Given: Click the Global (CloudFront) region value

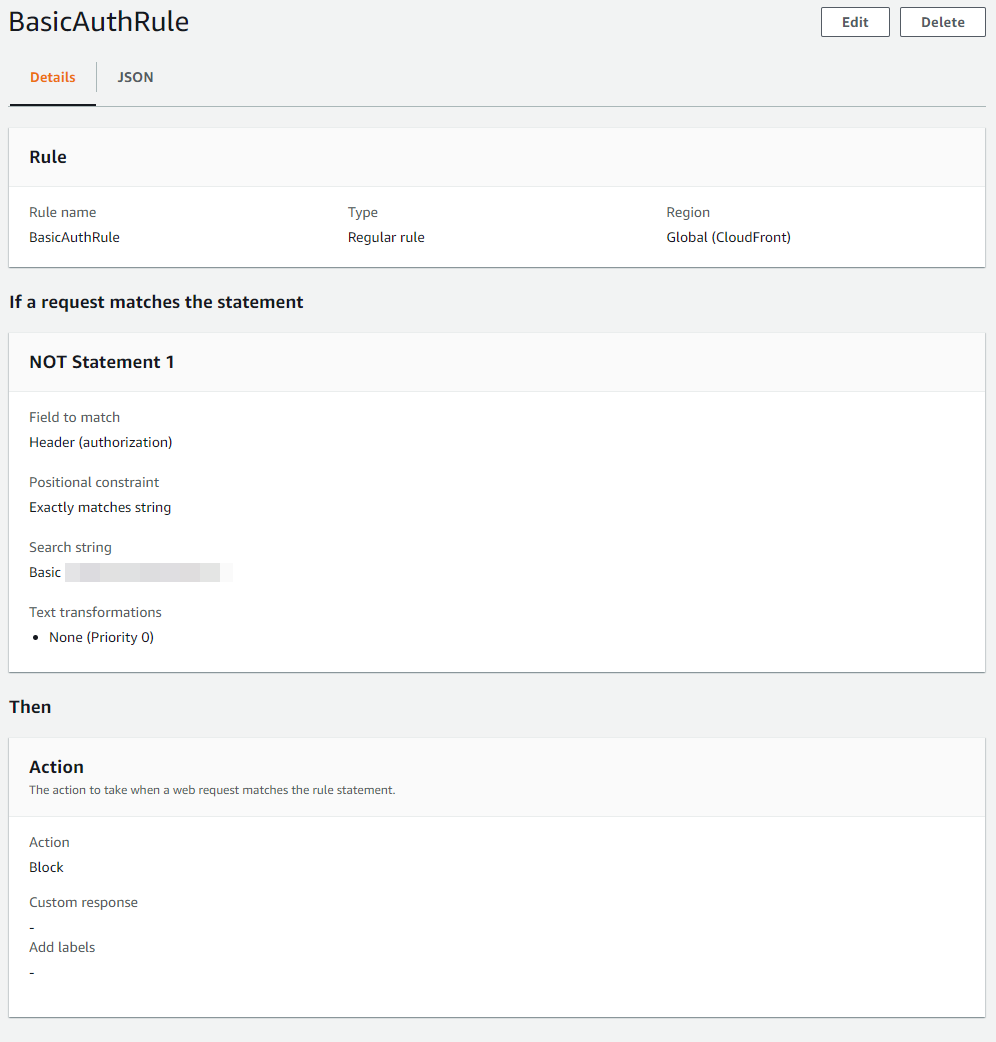Looking at the screenshot, I should 728,237.
